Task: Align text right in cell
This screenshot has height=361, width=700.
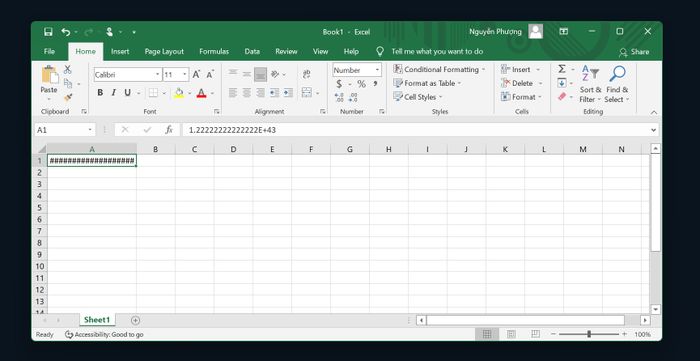Action: (260, 93)
